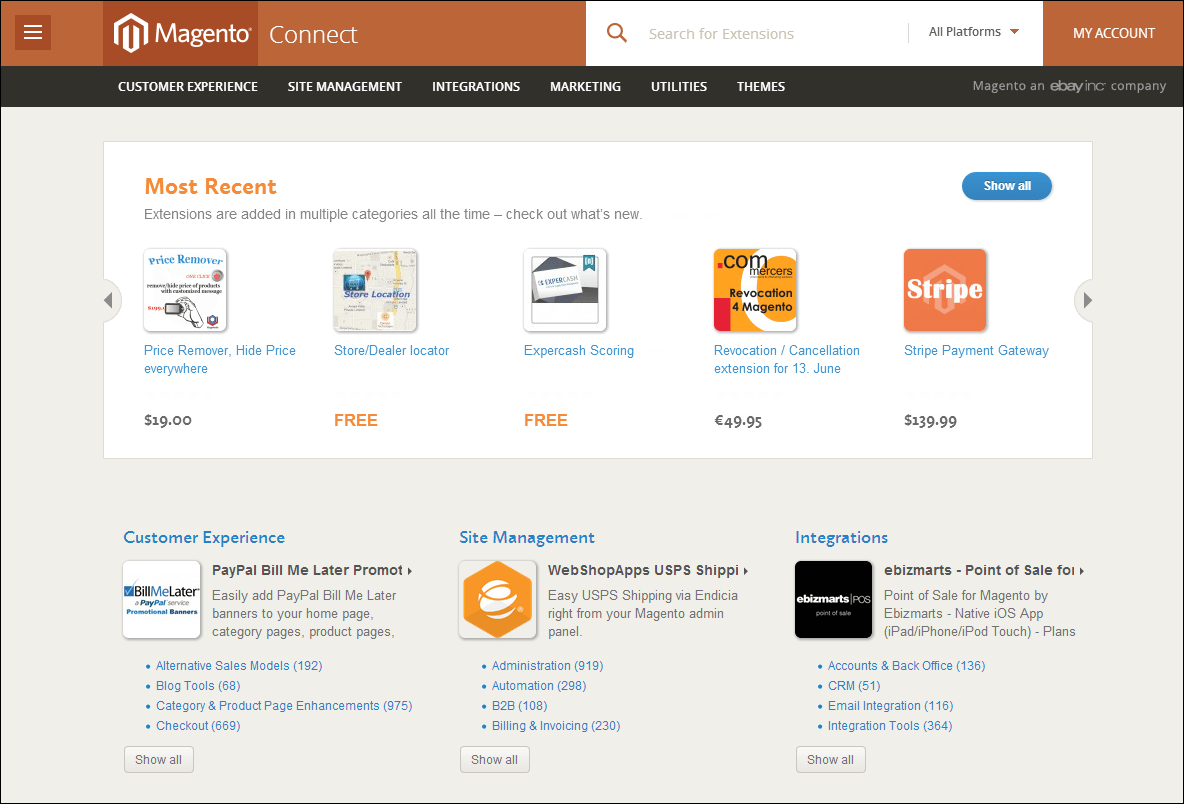The width and height of the screenshot is (1184, 804).
Task: Open the Stripe Payment Gateway icon
Action: tap(945, 290)
